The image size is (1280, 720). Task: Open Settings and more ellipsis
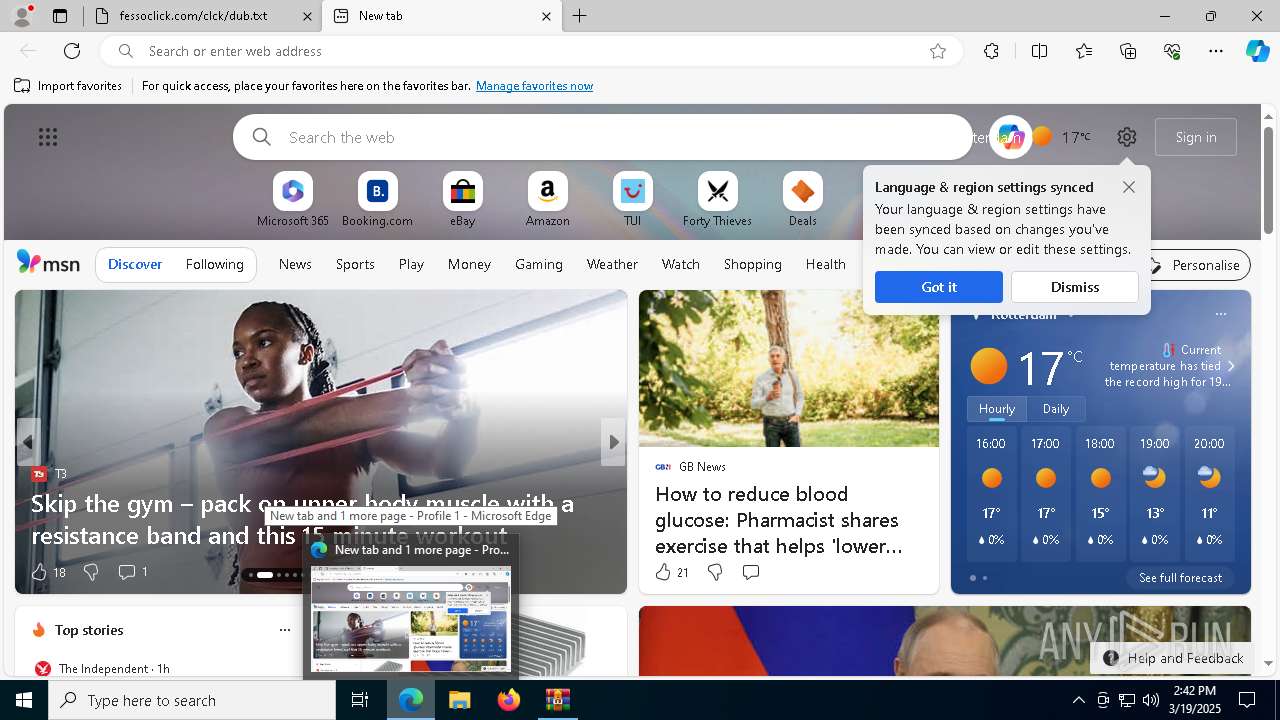(x=1216, y=51)
